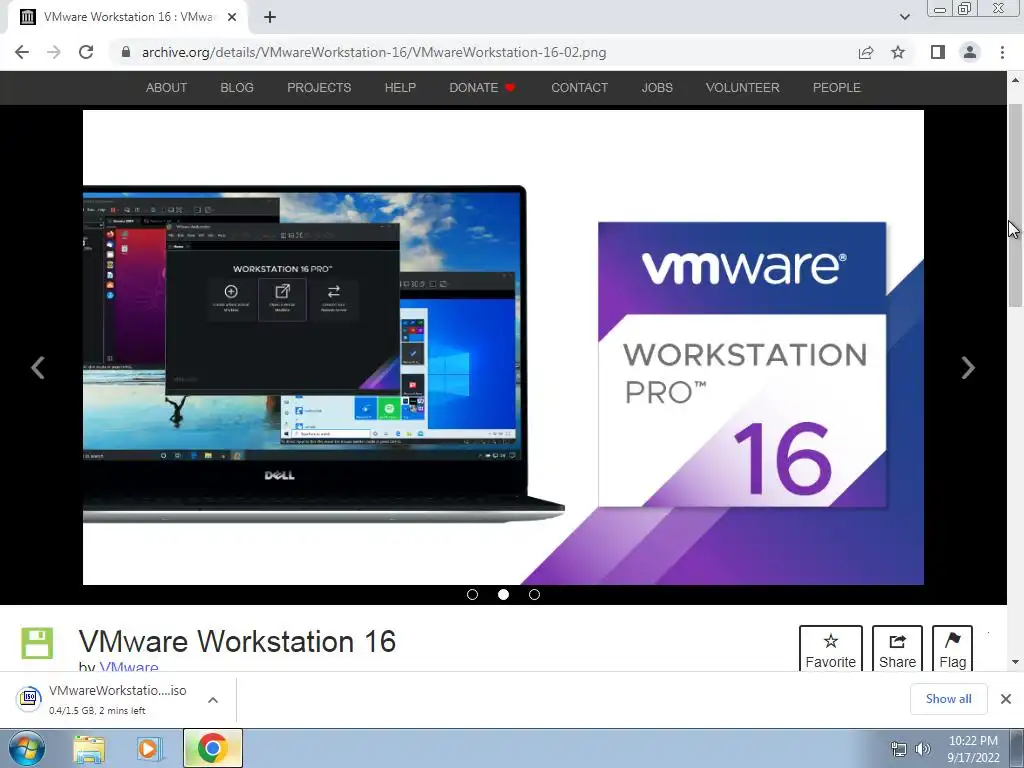Click the padlock site info icon
1024x768 pixels.
click(126, 52)
